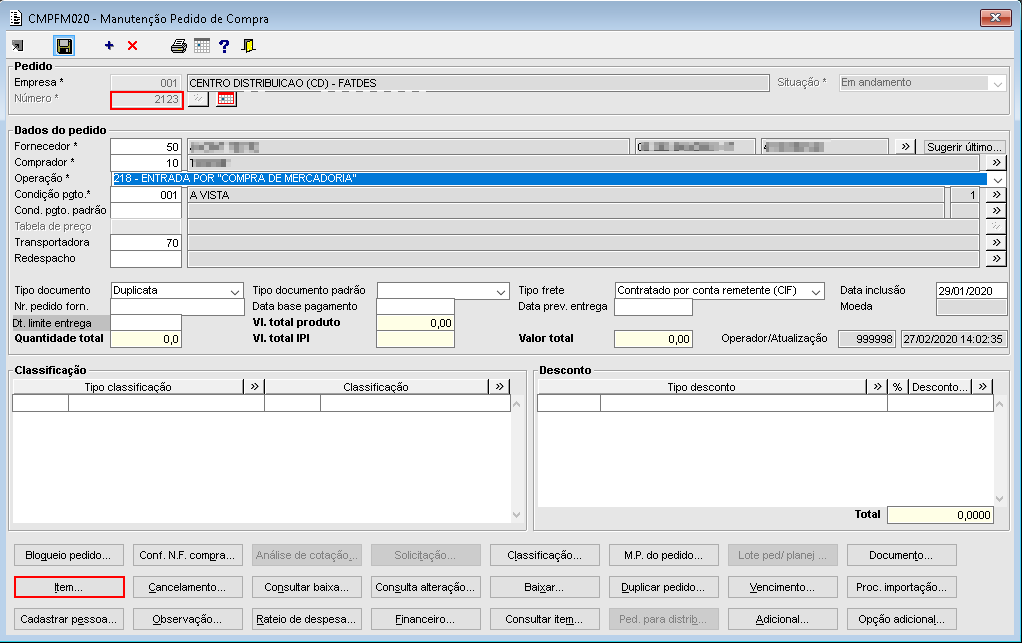Click the Dt. limite entrega field
The image size is (1022, 643).
tap(146, 323)
